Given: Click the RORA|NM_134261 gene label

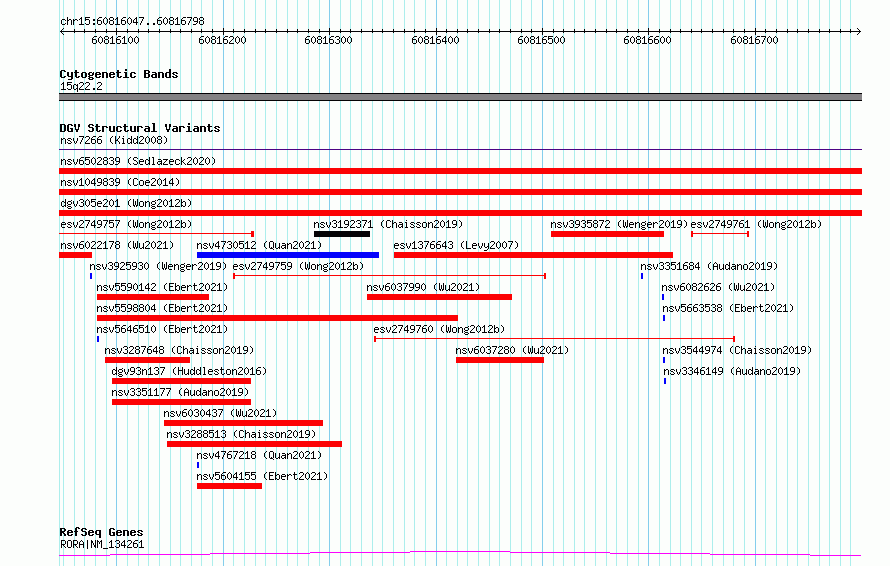Looking at the screenshot, I should pyautogui.click(x=102, y=544).
